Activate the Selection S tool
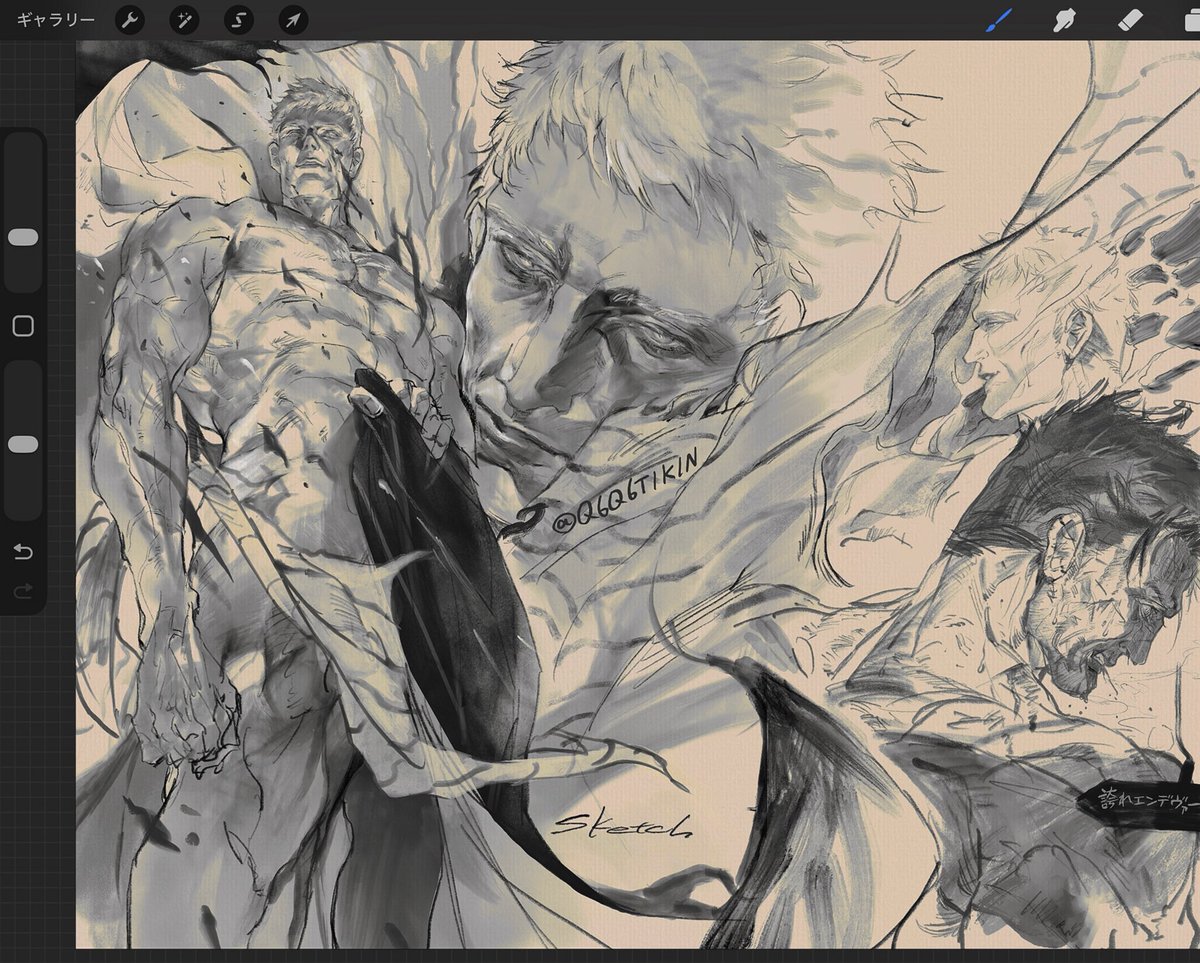 pyautogui.click(x=238, y=19)
